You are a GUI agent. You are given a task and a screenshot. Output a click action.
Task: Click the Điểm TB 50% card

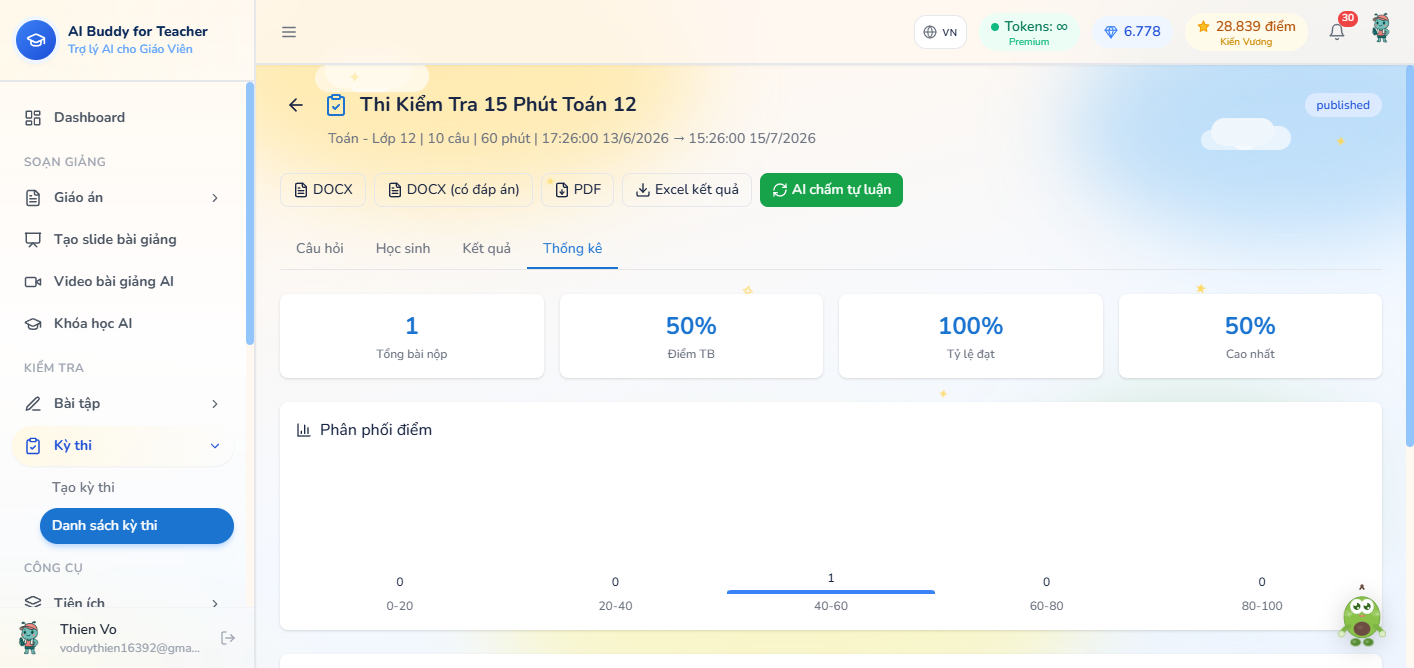691,336
